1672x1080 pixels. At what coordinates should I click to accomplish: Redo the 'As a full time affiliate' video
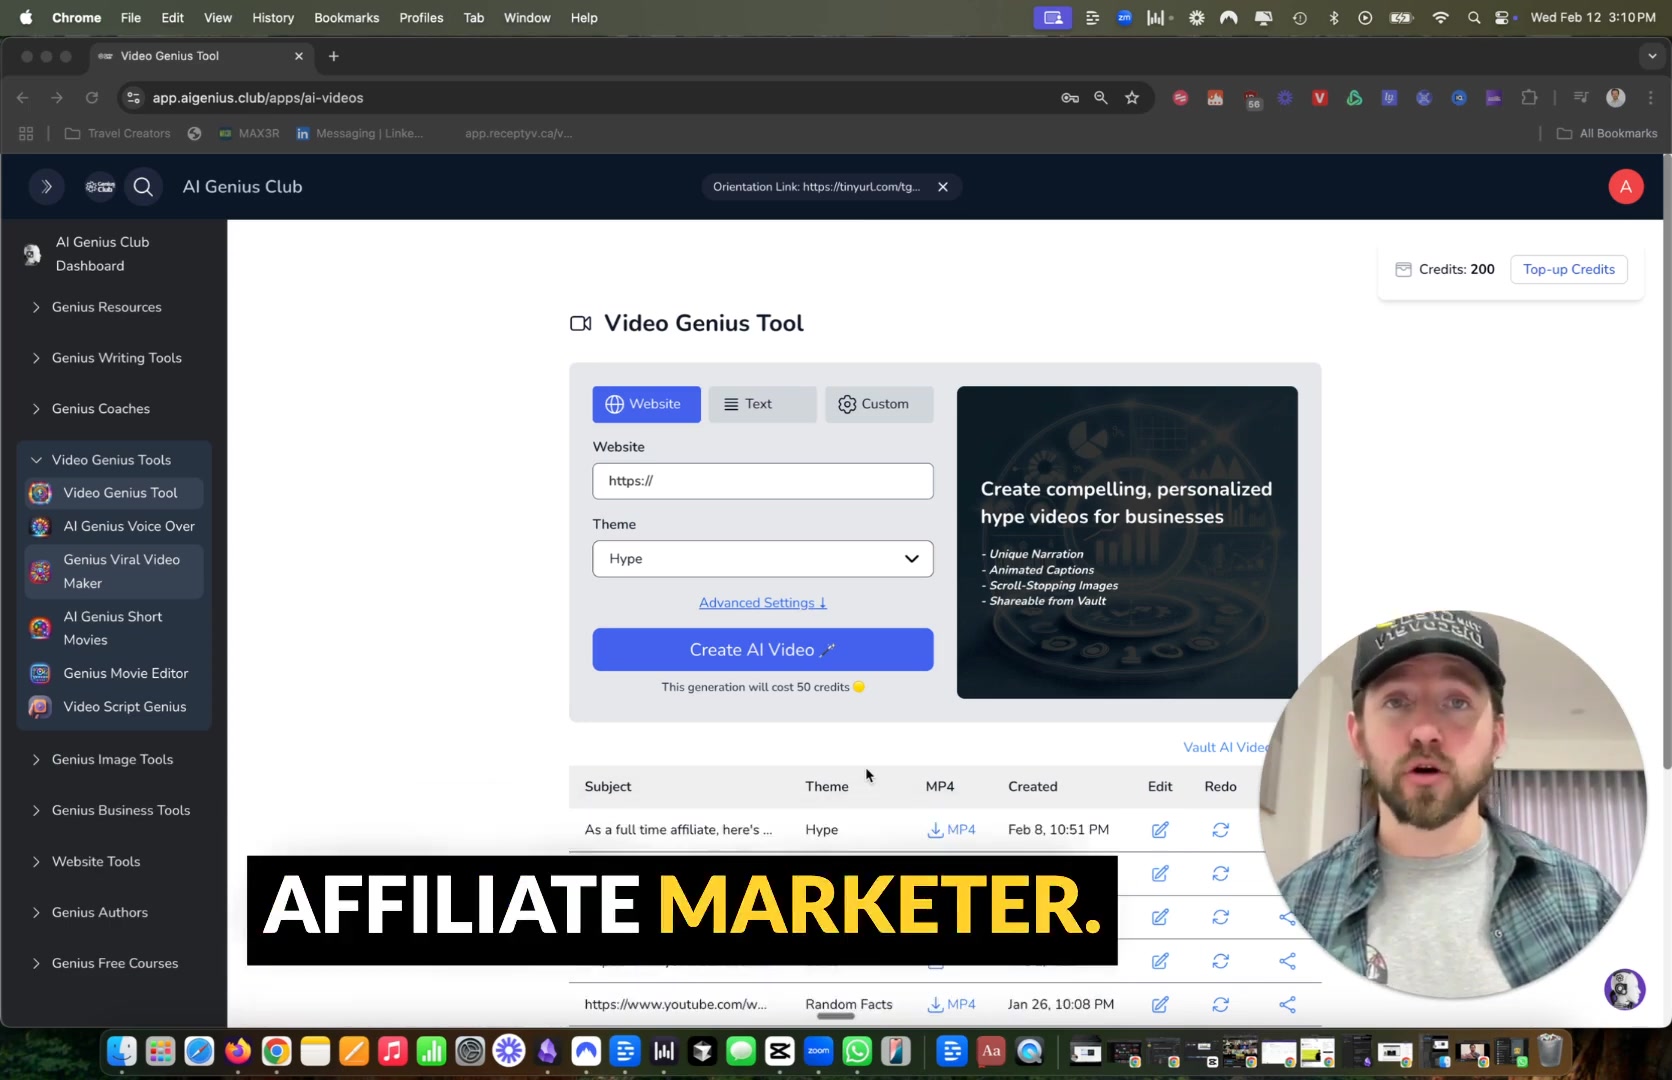1220,830
